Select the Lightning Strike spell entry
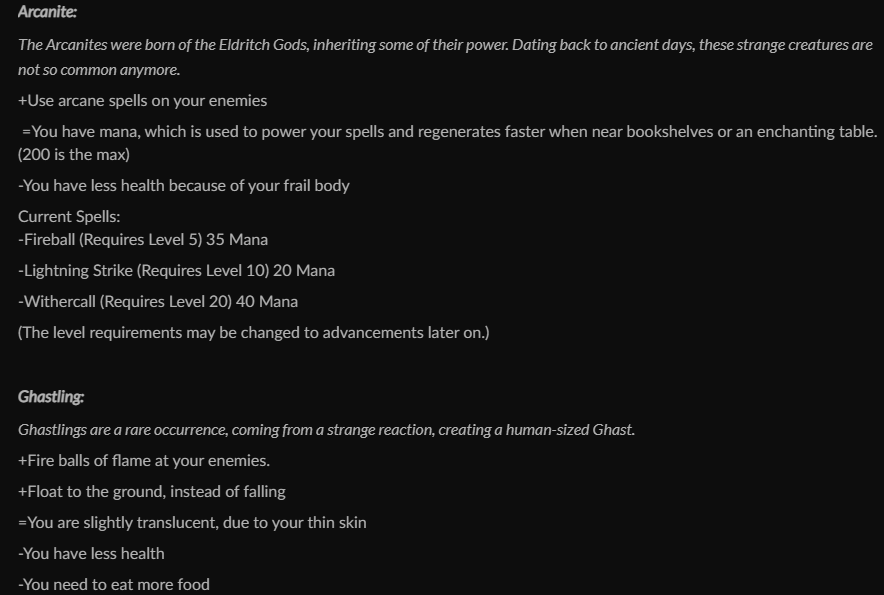Viewport: 884px width, 595px height. point(176,270)
